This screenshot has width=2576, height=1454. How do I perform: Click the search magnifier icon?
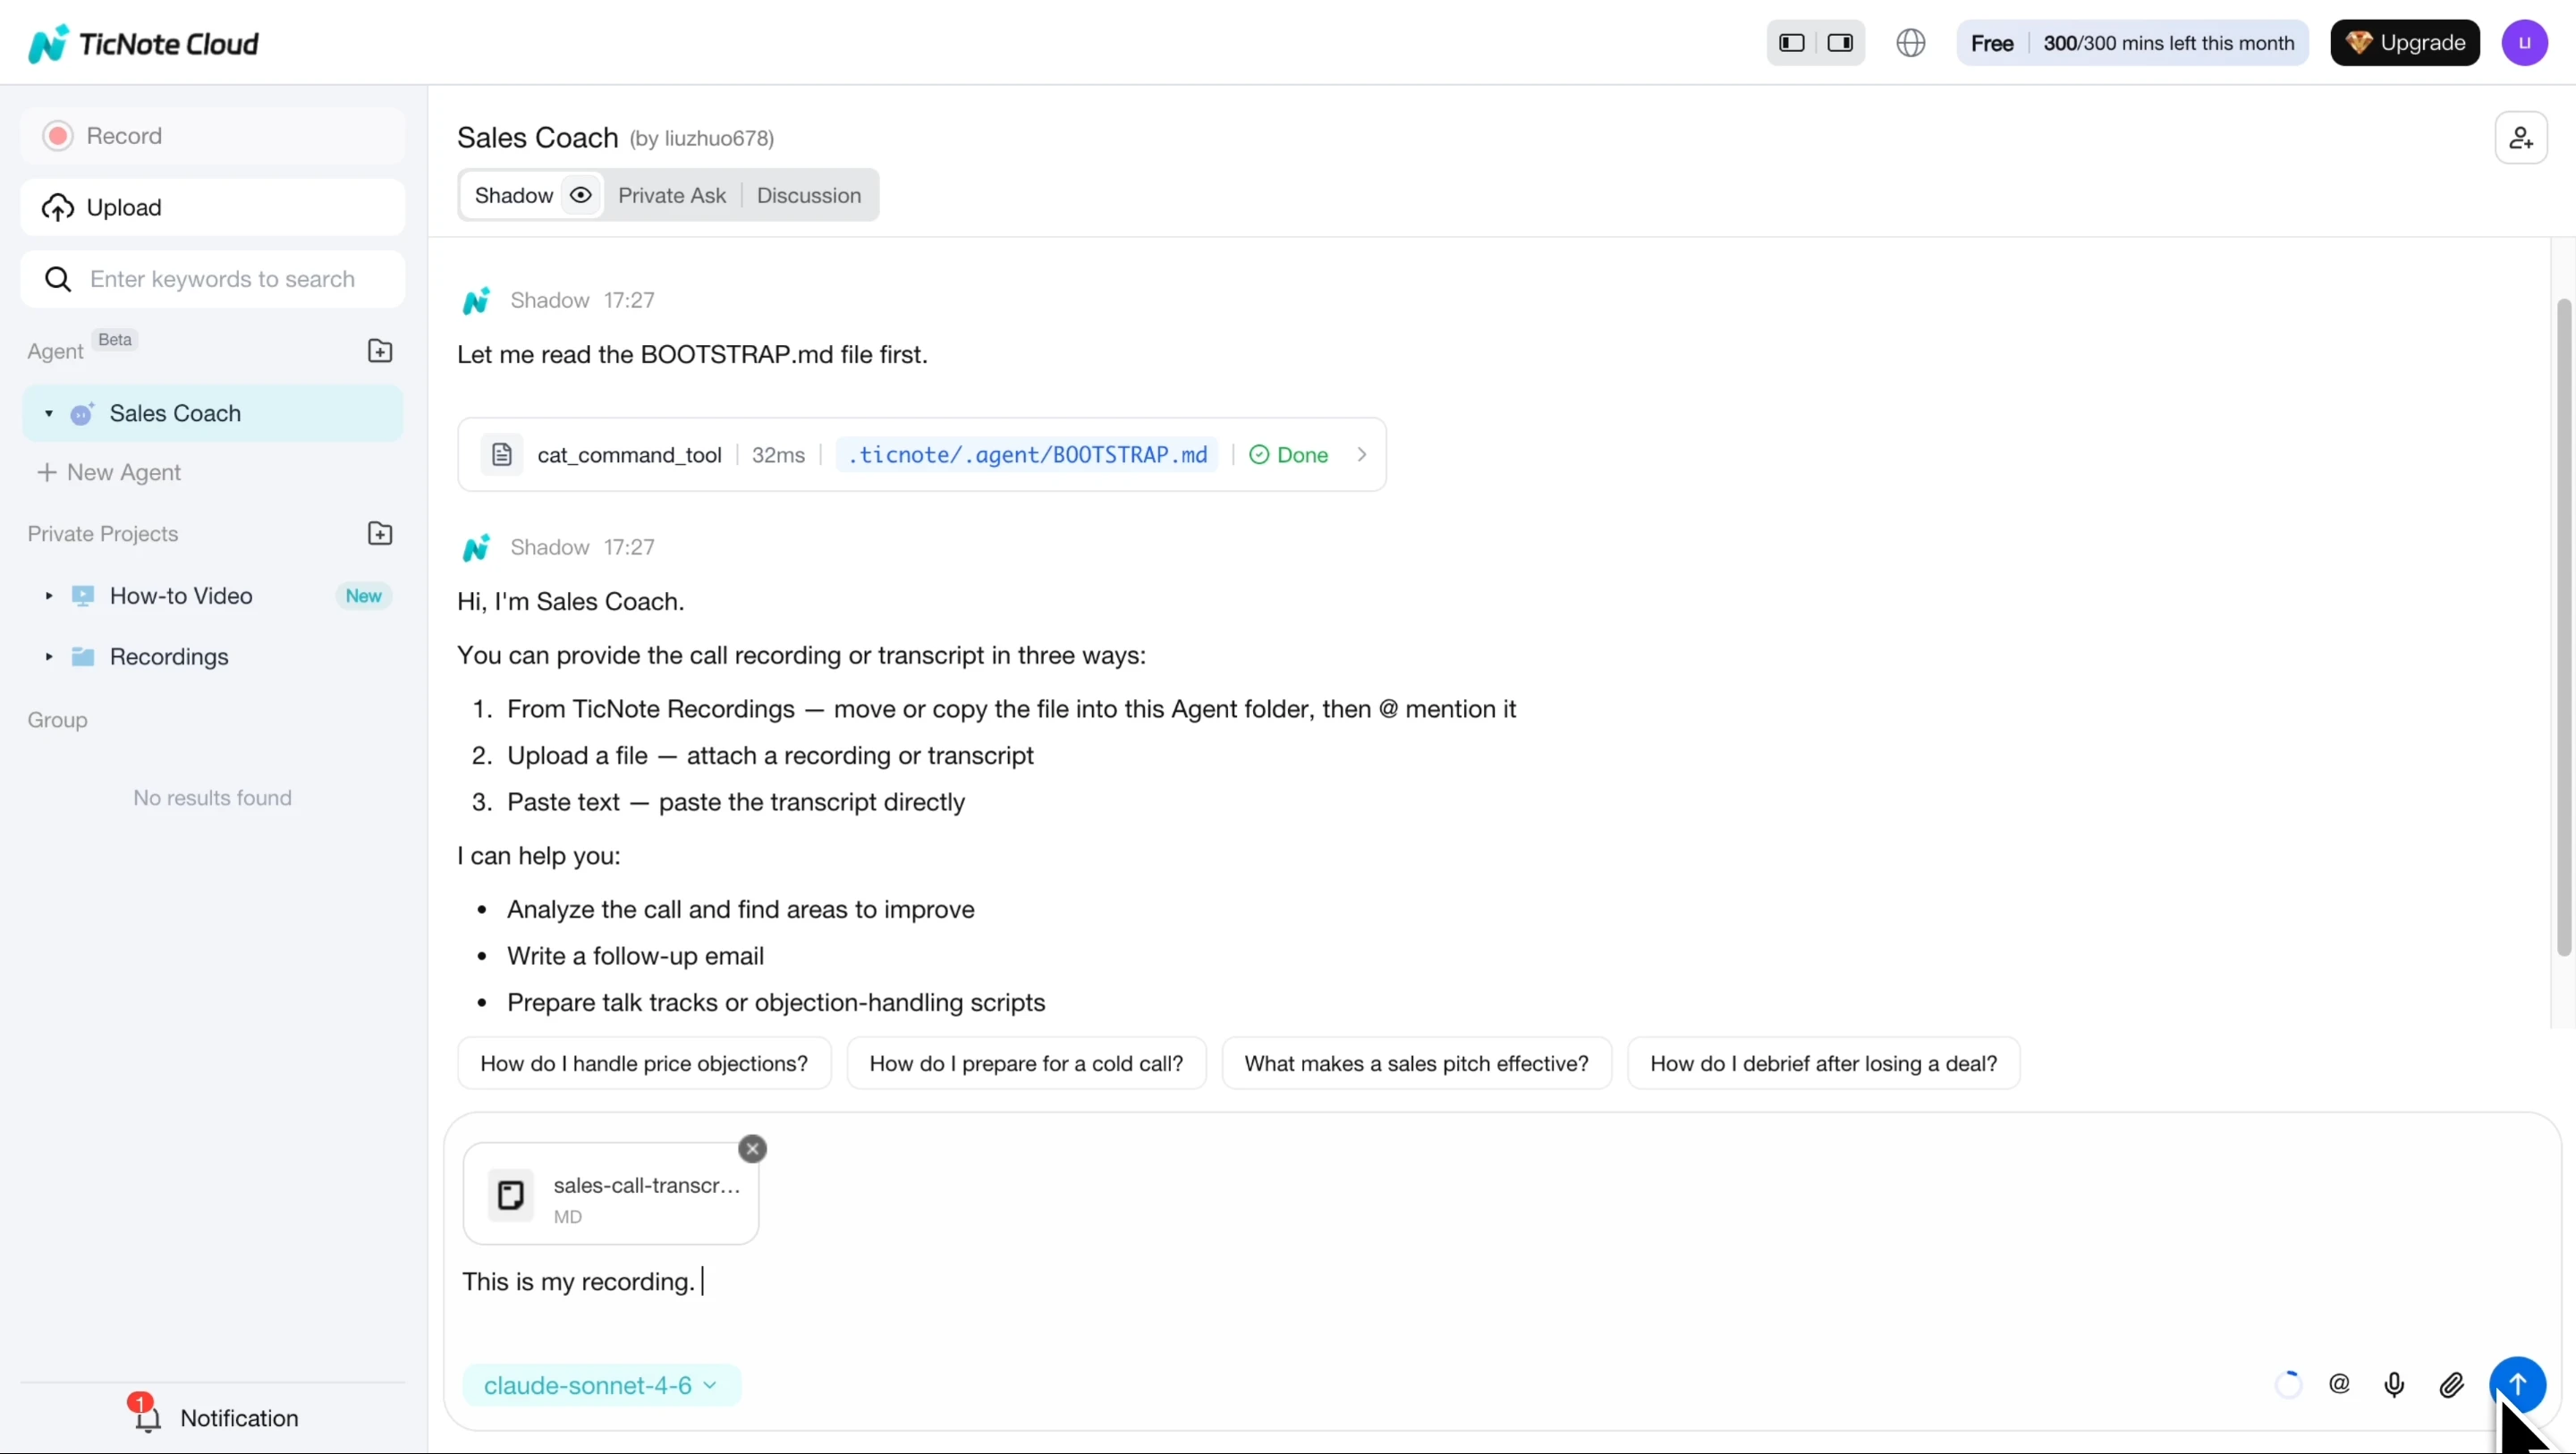pos(58,279)
